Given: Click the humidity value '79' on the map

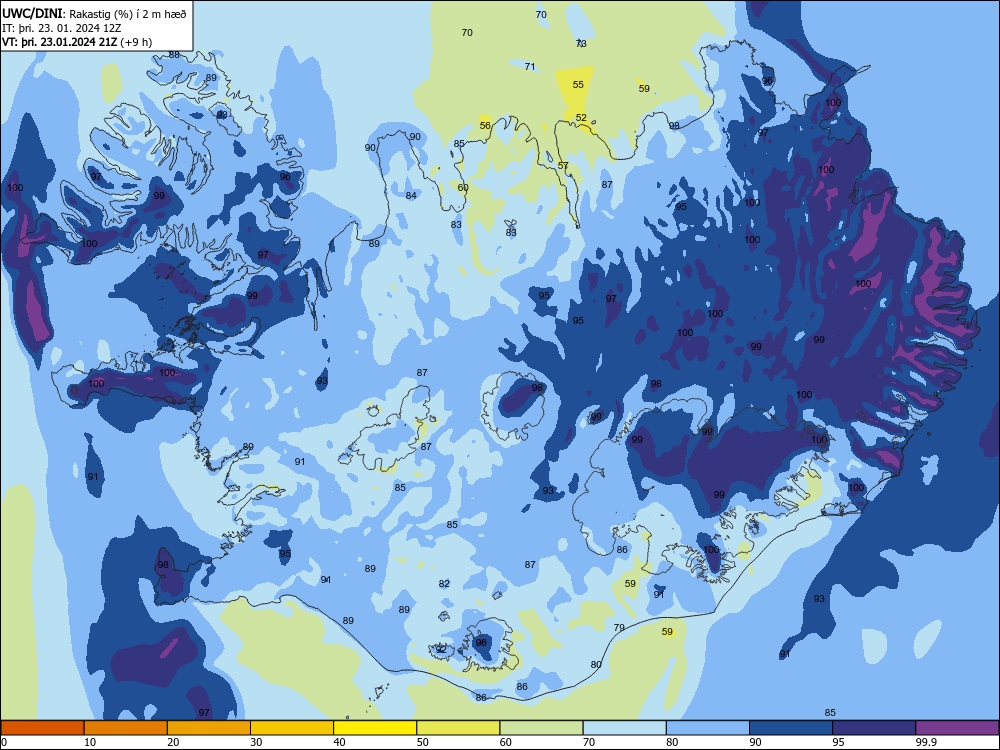Looking at the screenshot, I should coord(619,628).
